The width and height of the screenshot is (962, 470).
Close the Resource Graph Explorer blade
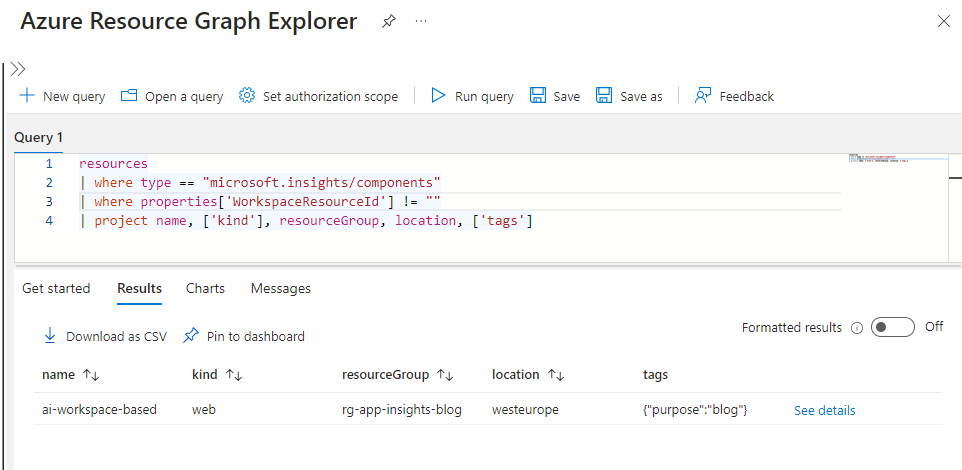(944, 21)
